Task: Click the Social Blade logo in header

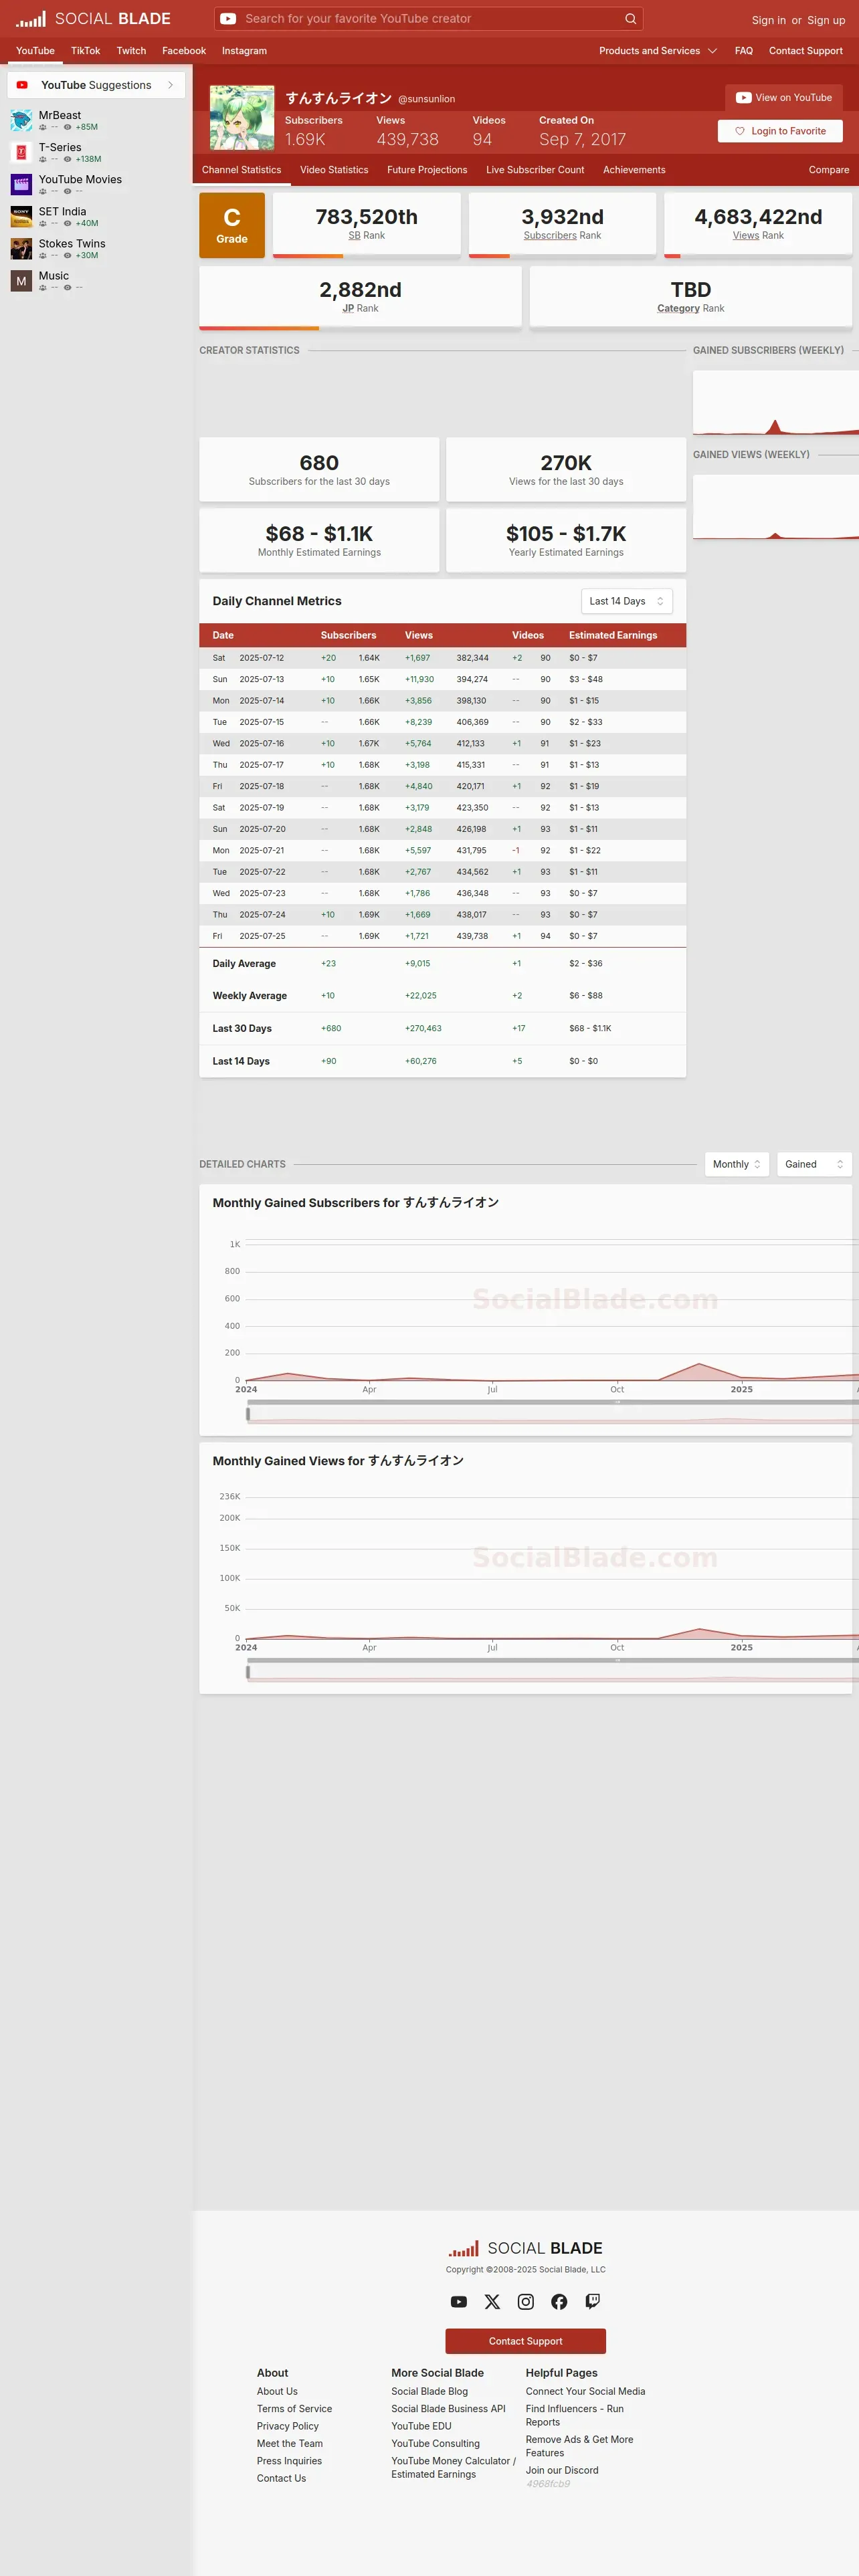Action: [93, 19]
